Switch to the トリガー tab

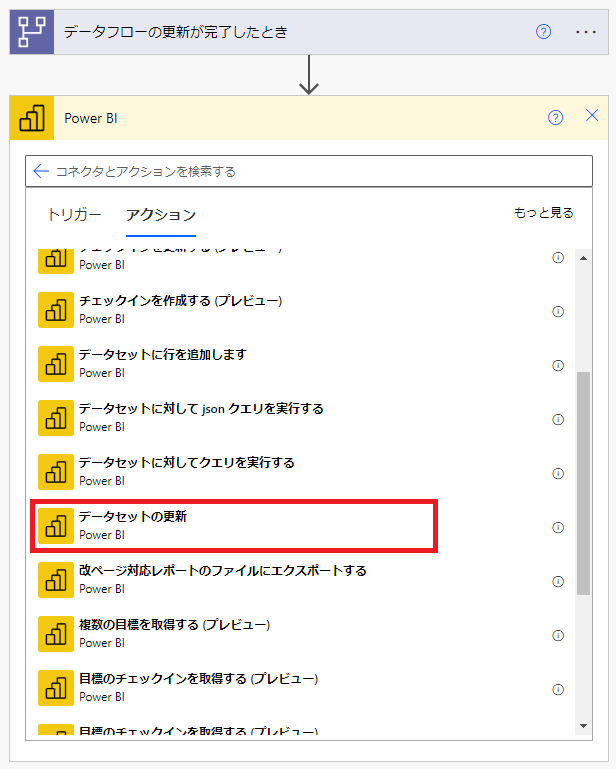pos(74,215)
